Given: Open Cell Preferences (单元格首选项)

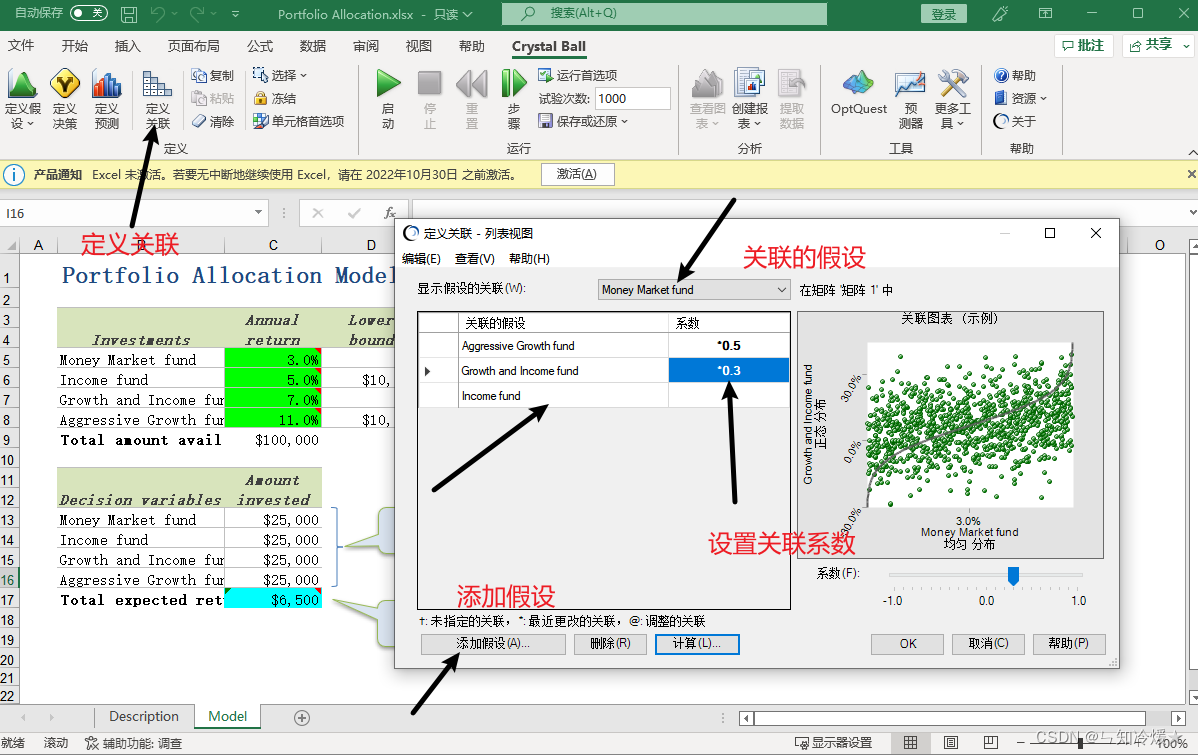Looking at the screenshot, I should click(299, 122).
